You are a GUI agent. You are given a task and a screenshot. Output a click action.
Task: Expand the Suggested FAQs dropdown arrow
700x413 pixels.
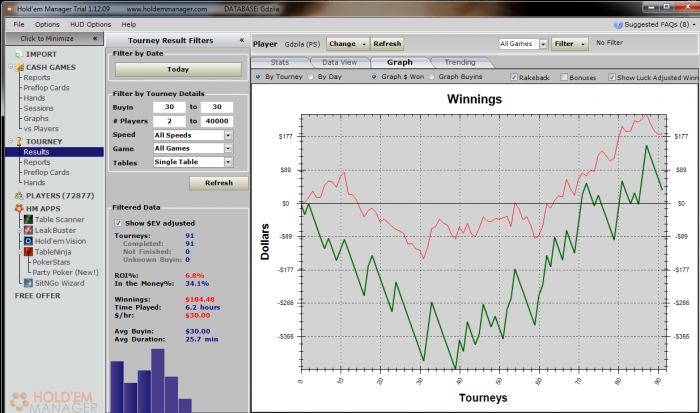[694, 25]
